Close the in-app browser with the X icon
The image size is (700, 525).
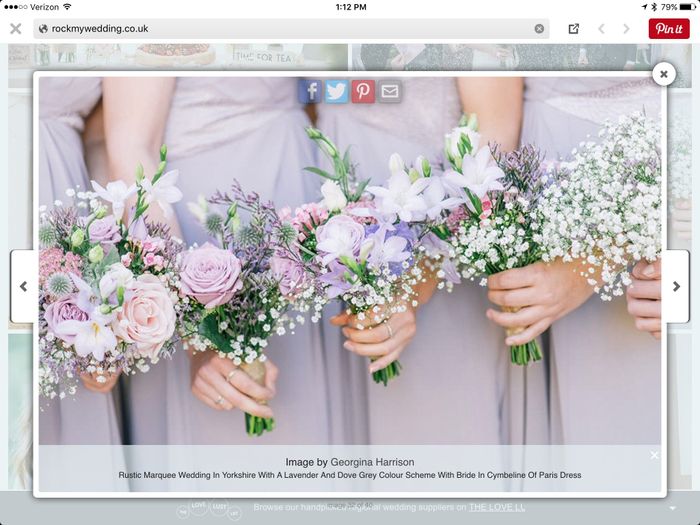[16, 29]
